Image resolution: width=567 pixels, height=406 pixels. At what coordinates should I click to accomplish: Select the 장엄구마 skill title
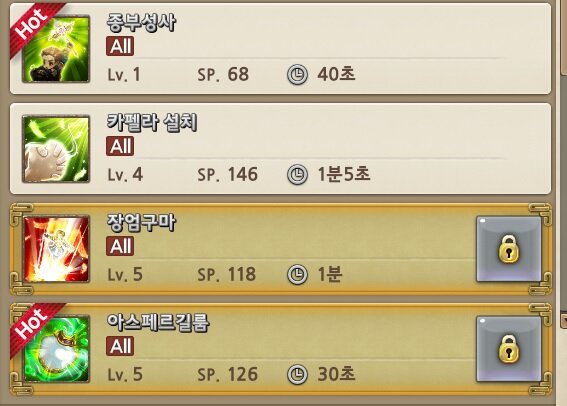[141, 223]
